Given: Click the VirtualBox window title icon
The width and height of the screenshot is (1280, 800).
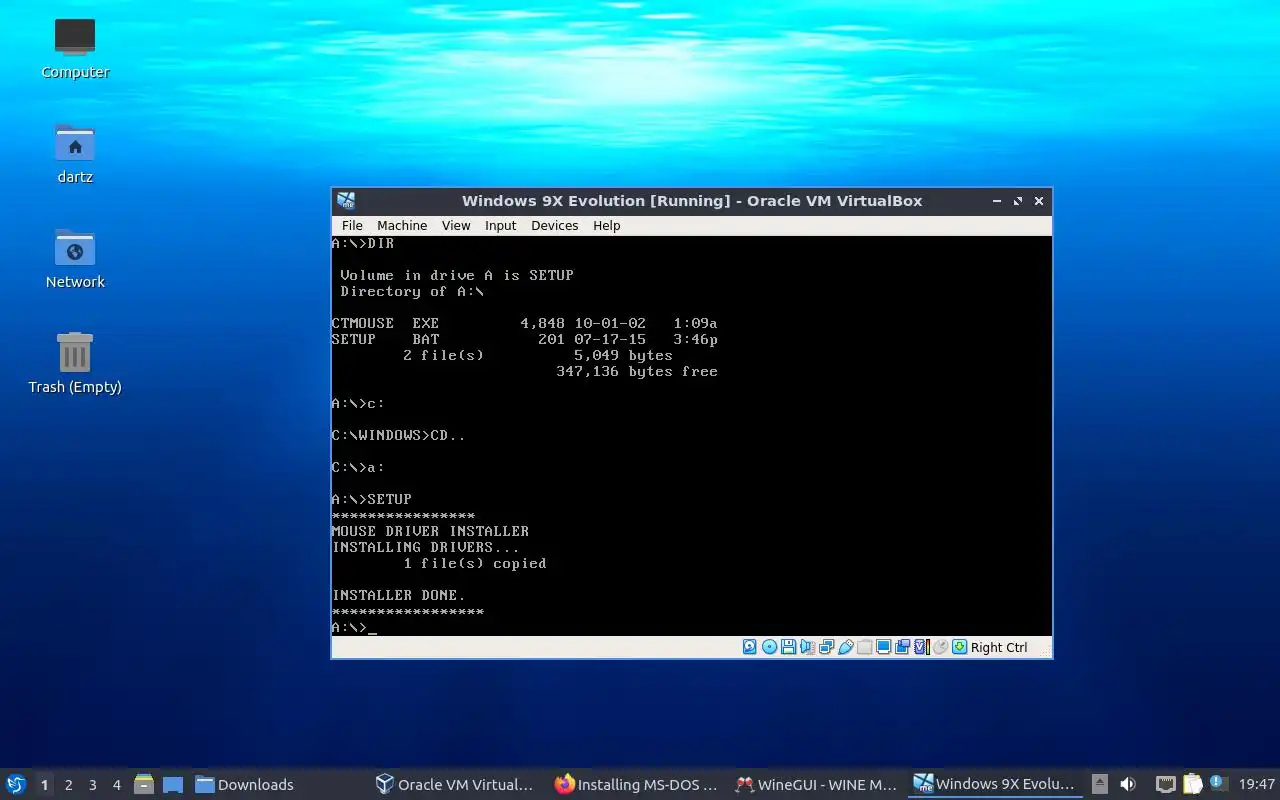Looking at the screenshot, I should pyautogui.click(x=346, y=201).
